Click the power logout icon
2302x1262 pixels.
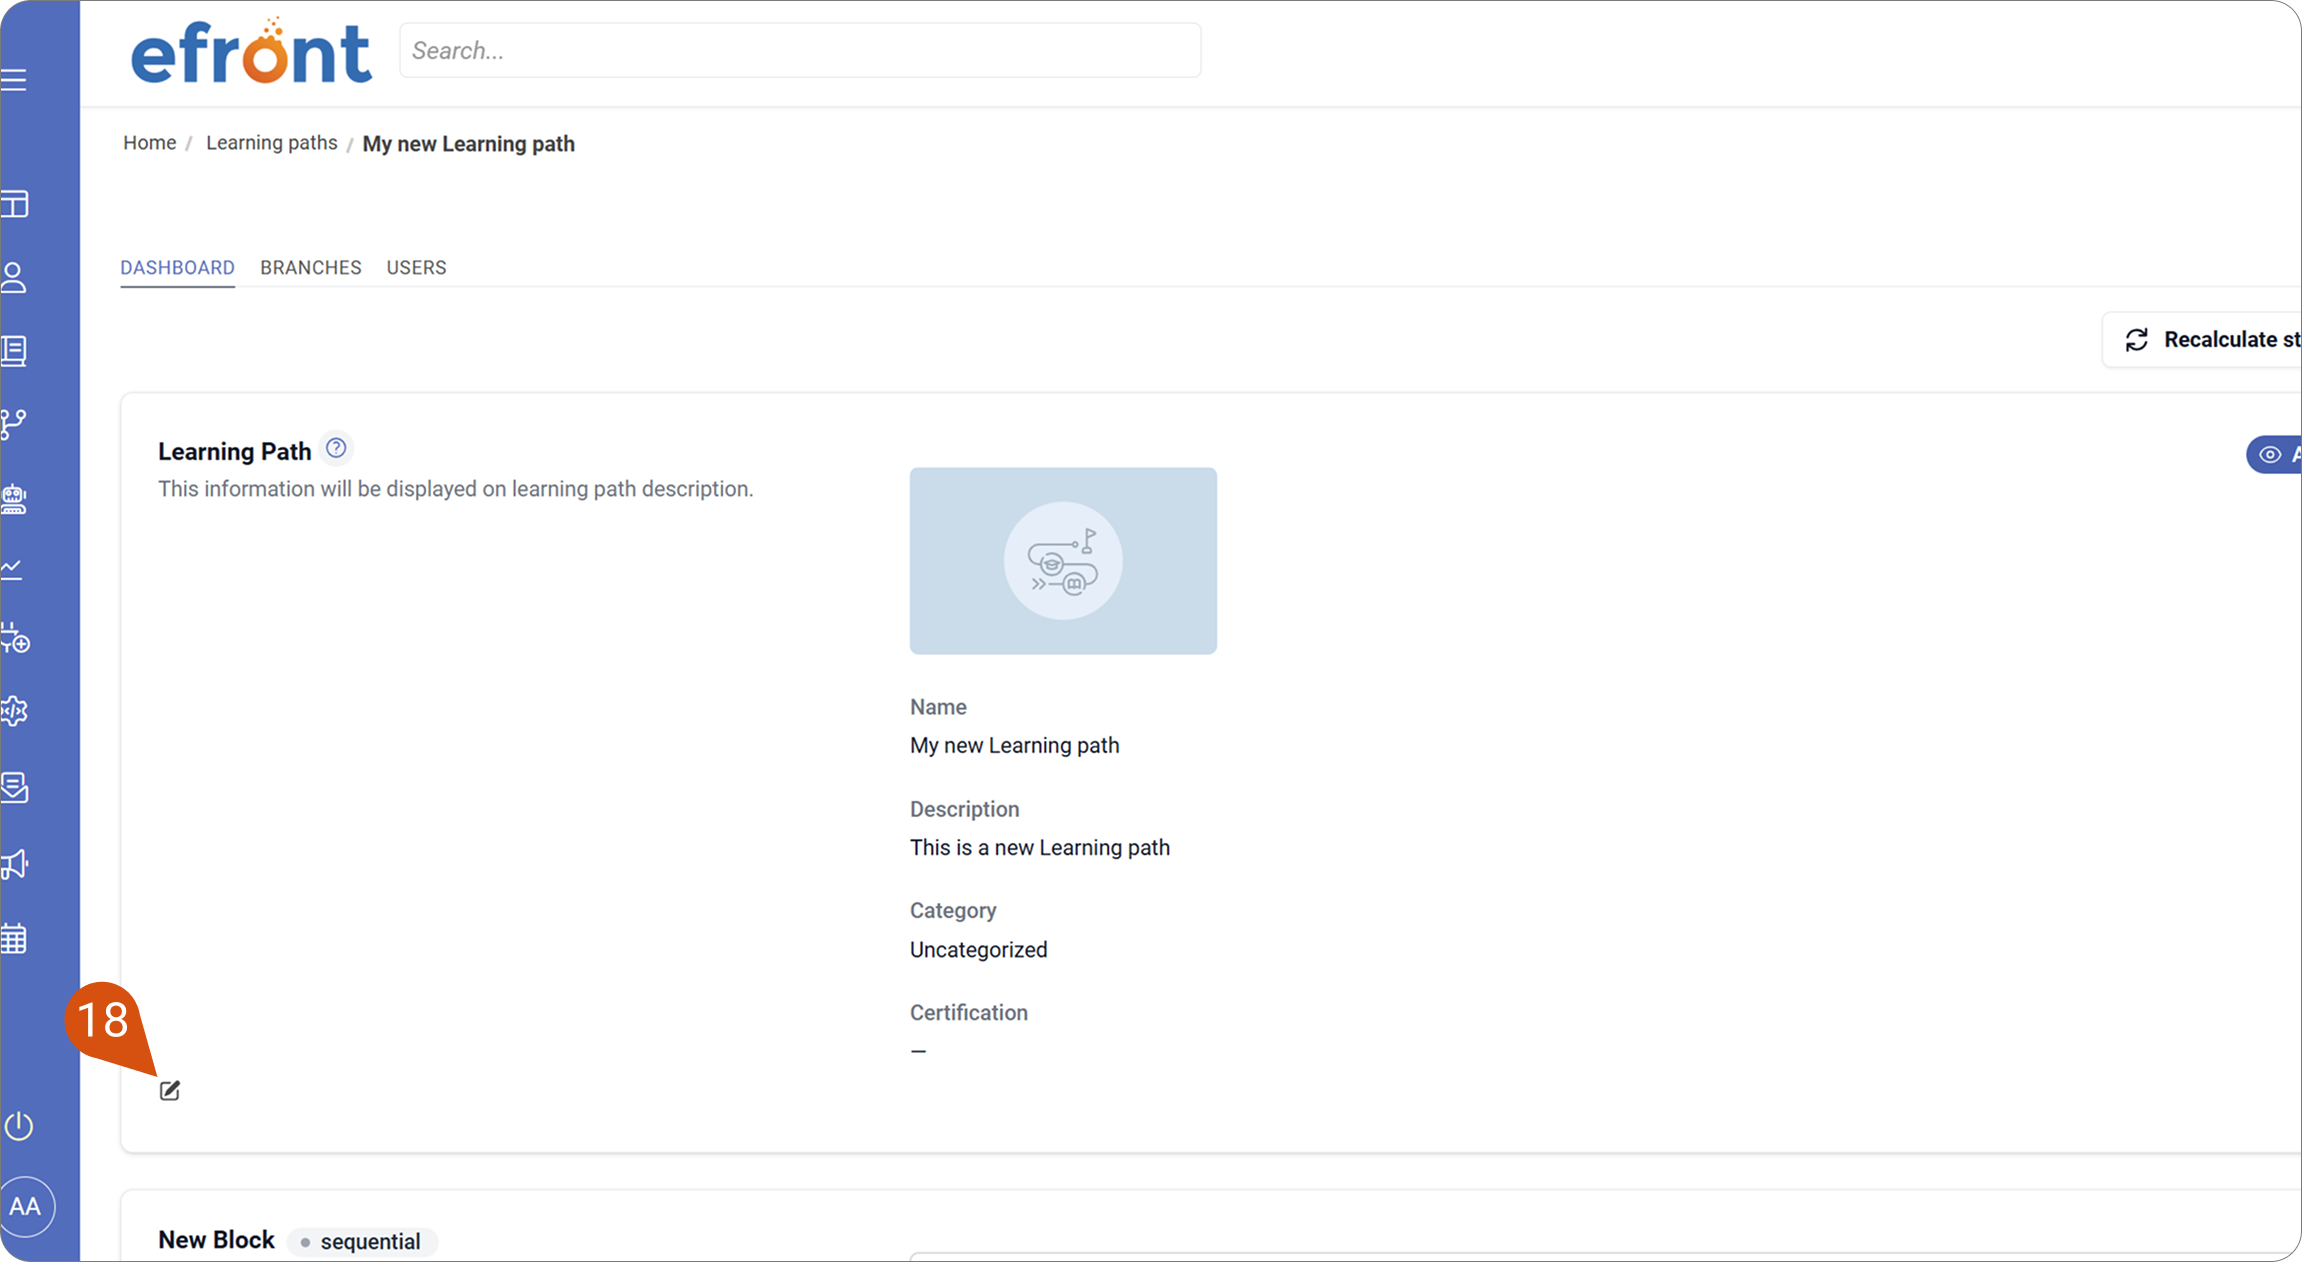pos(19,1126)
